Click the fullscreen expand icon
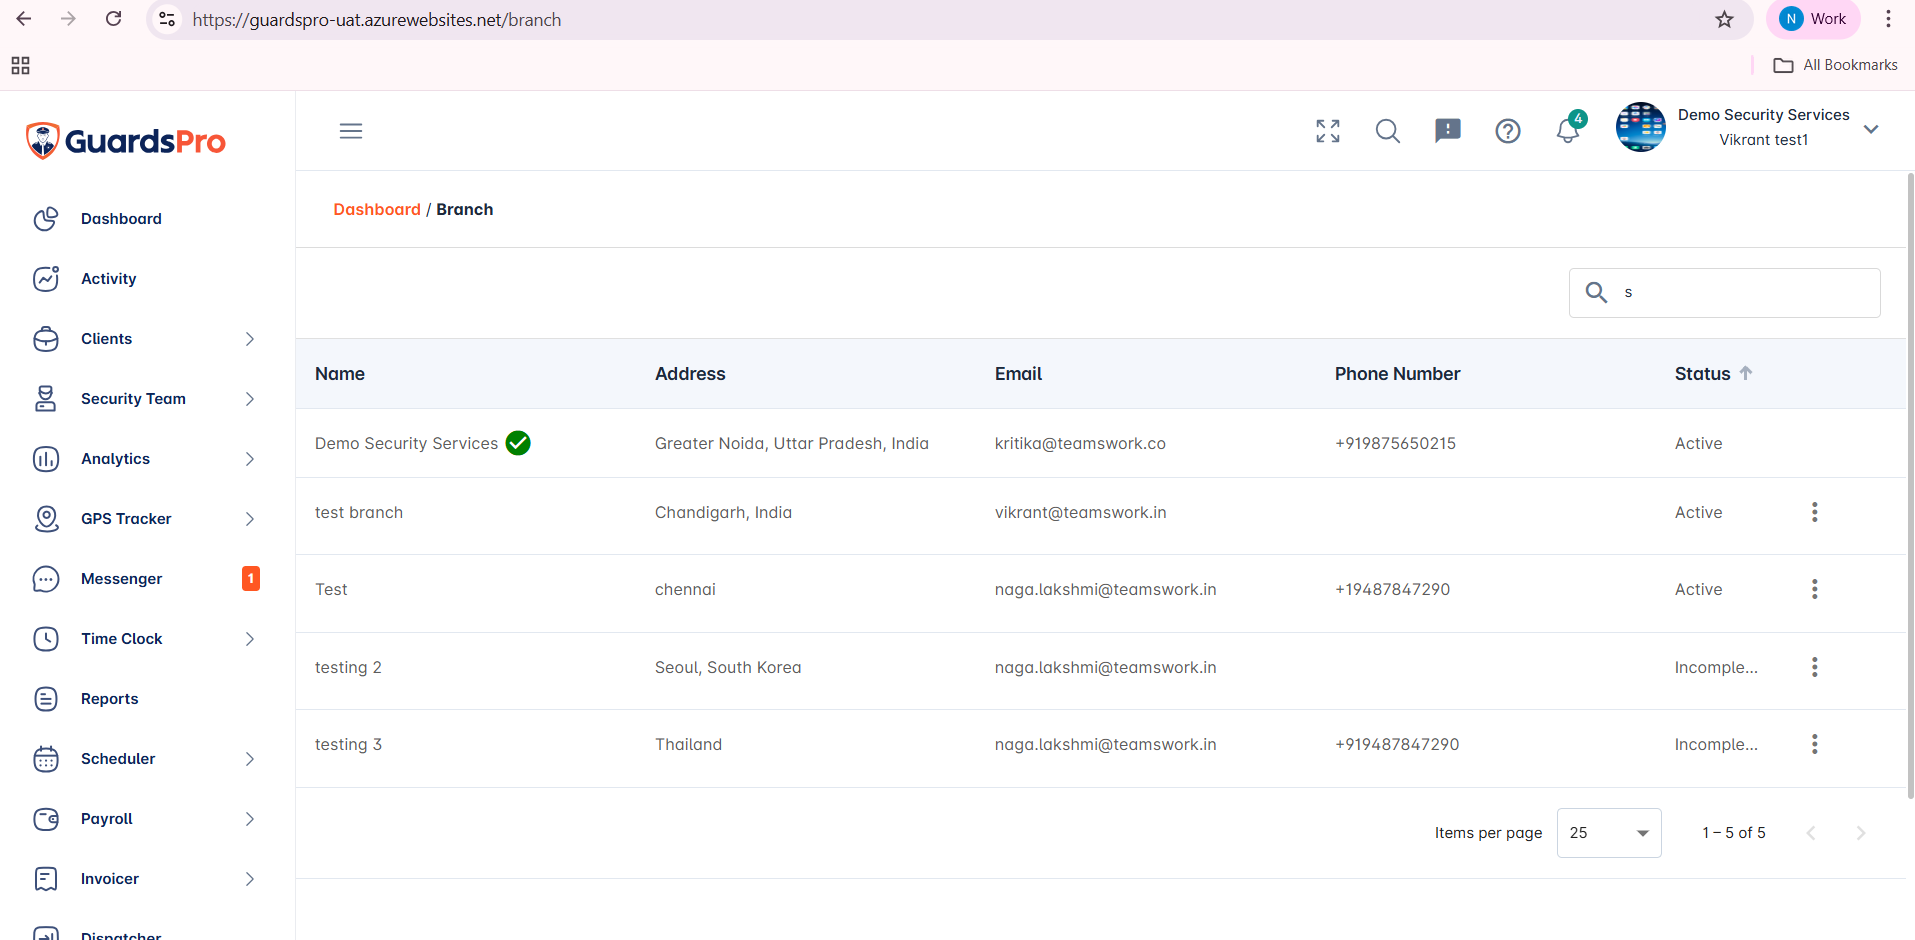This screenshot has width=1915, height=940. pyautogui.click(x=1327, y=131)
